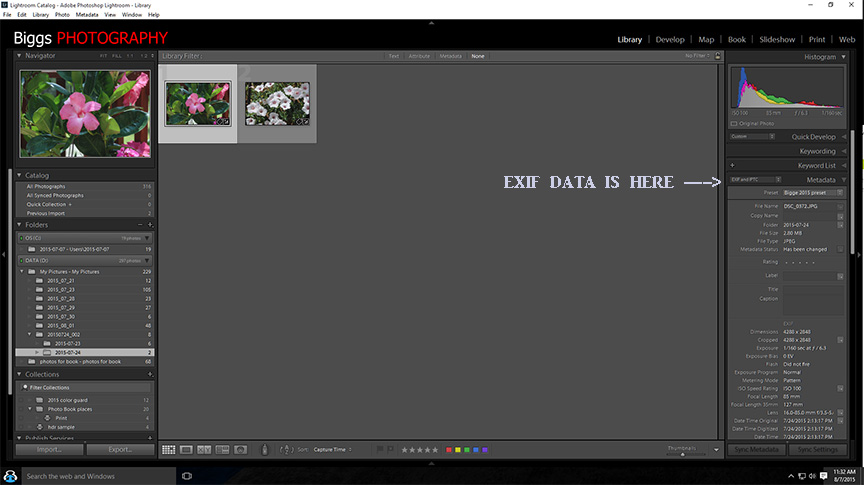Expand the Keywording panel
This screenshot has height=485, width=864.
[844, 151]
